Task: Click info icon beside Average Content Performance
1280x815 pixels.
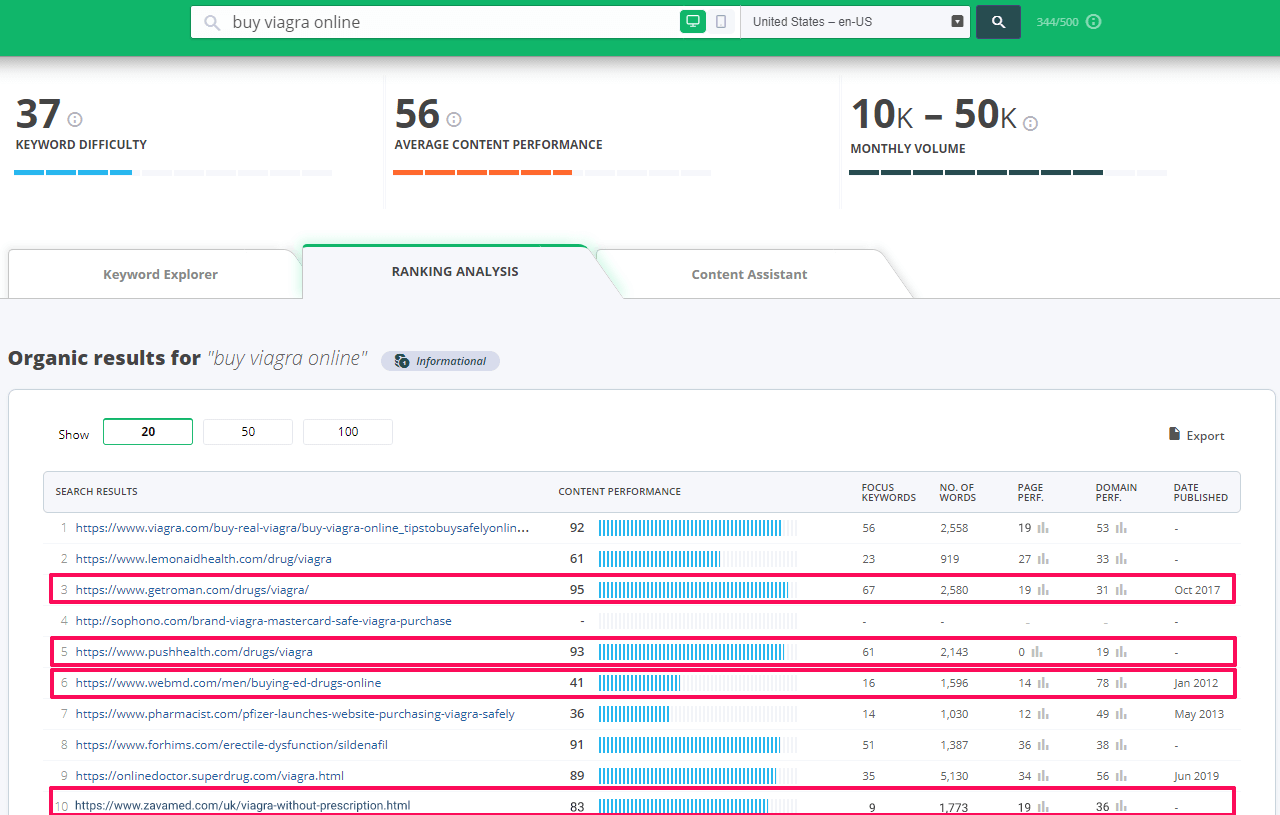Action: tap(454, 120)
